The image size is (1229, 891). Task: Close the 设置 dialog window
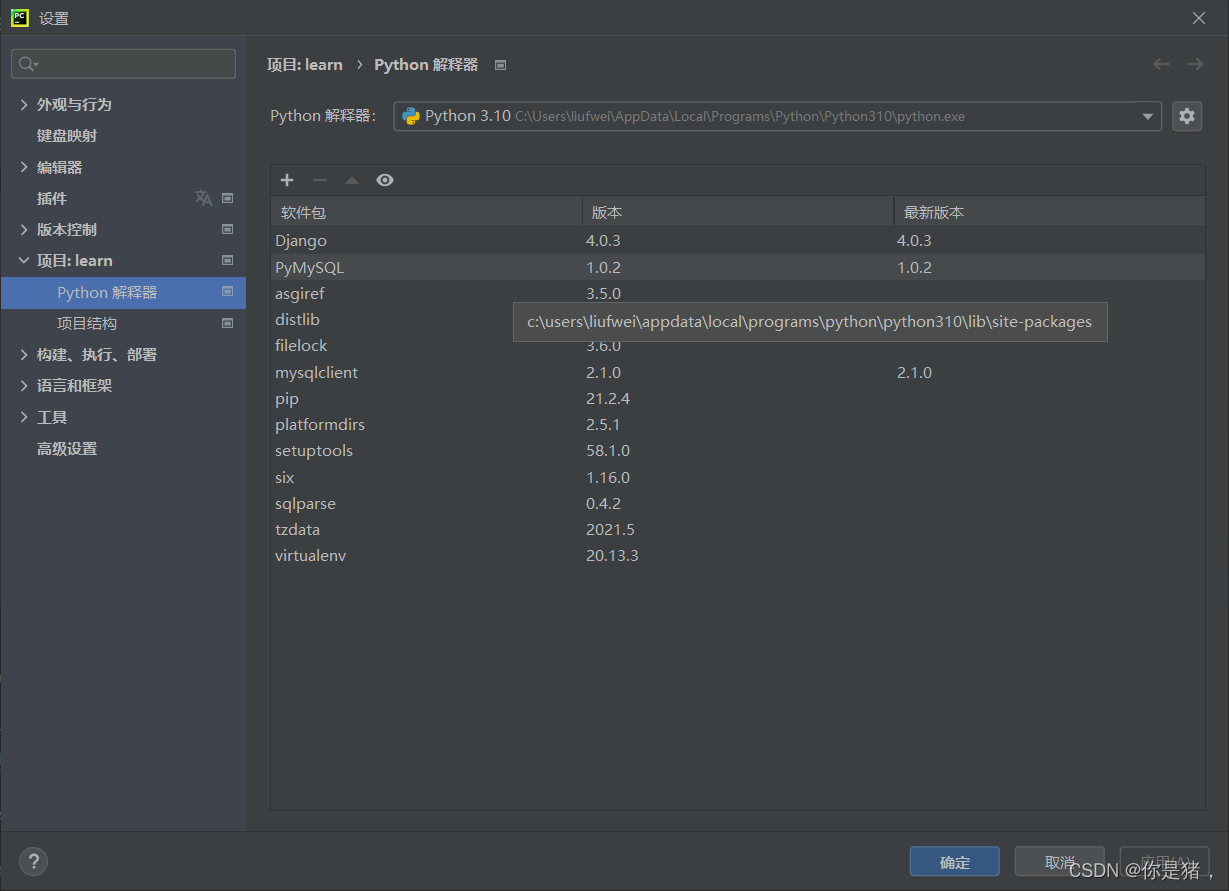(1199, 18)
